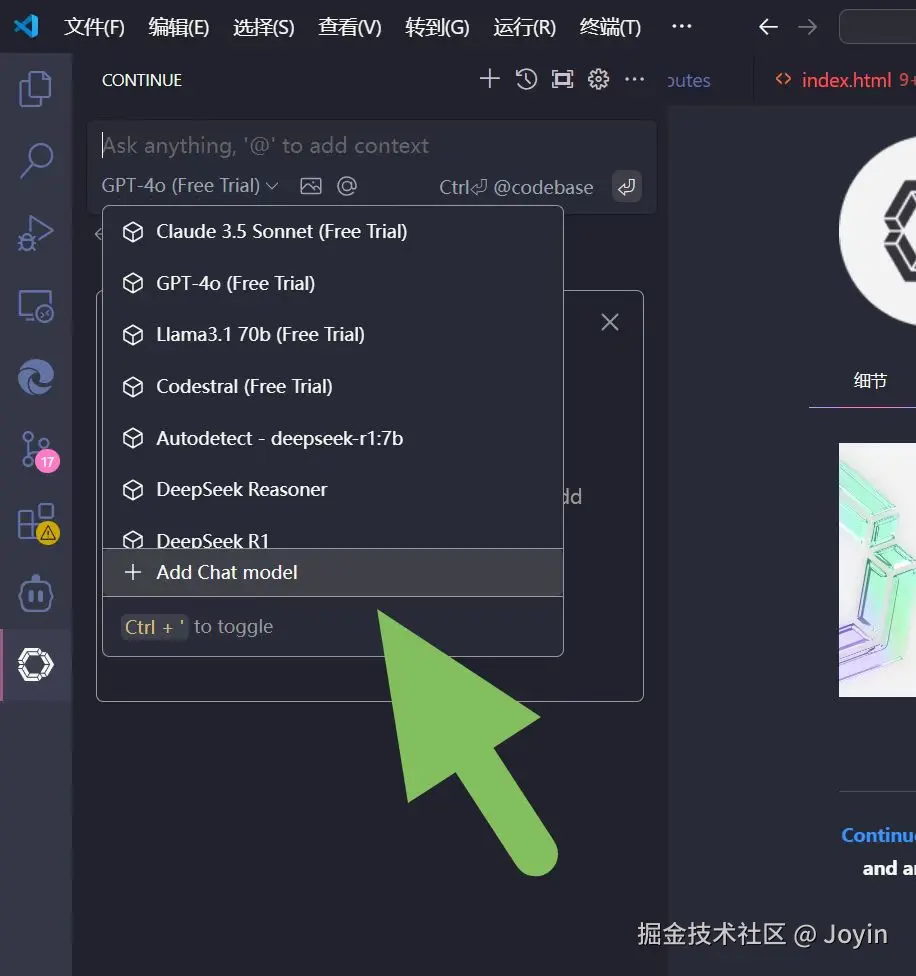Screen dimensions: 916x976
Task: Click the VS Code logo icon
Action: (26, 26)
